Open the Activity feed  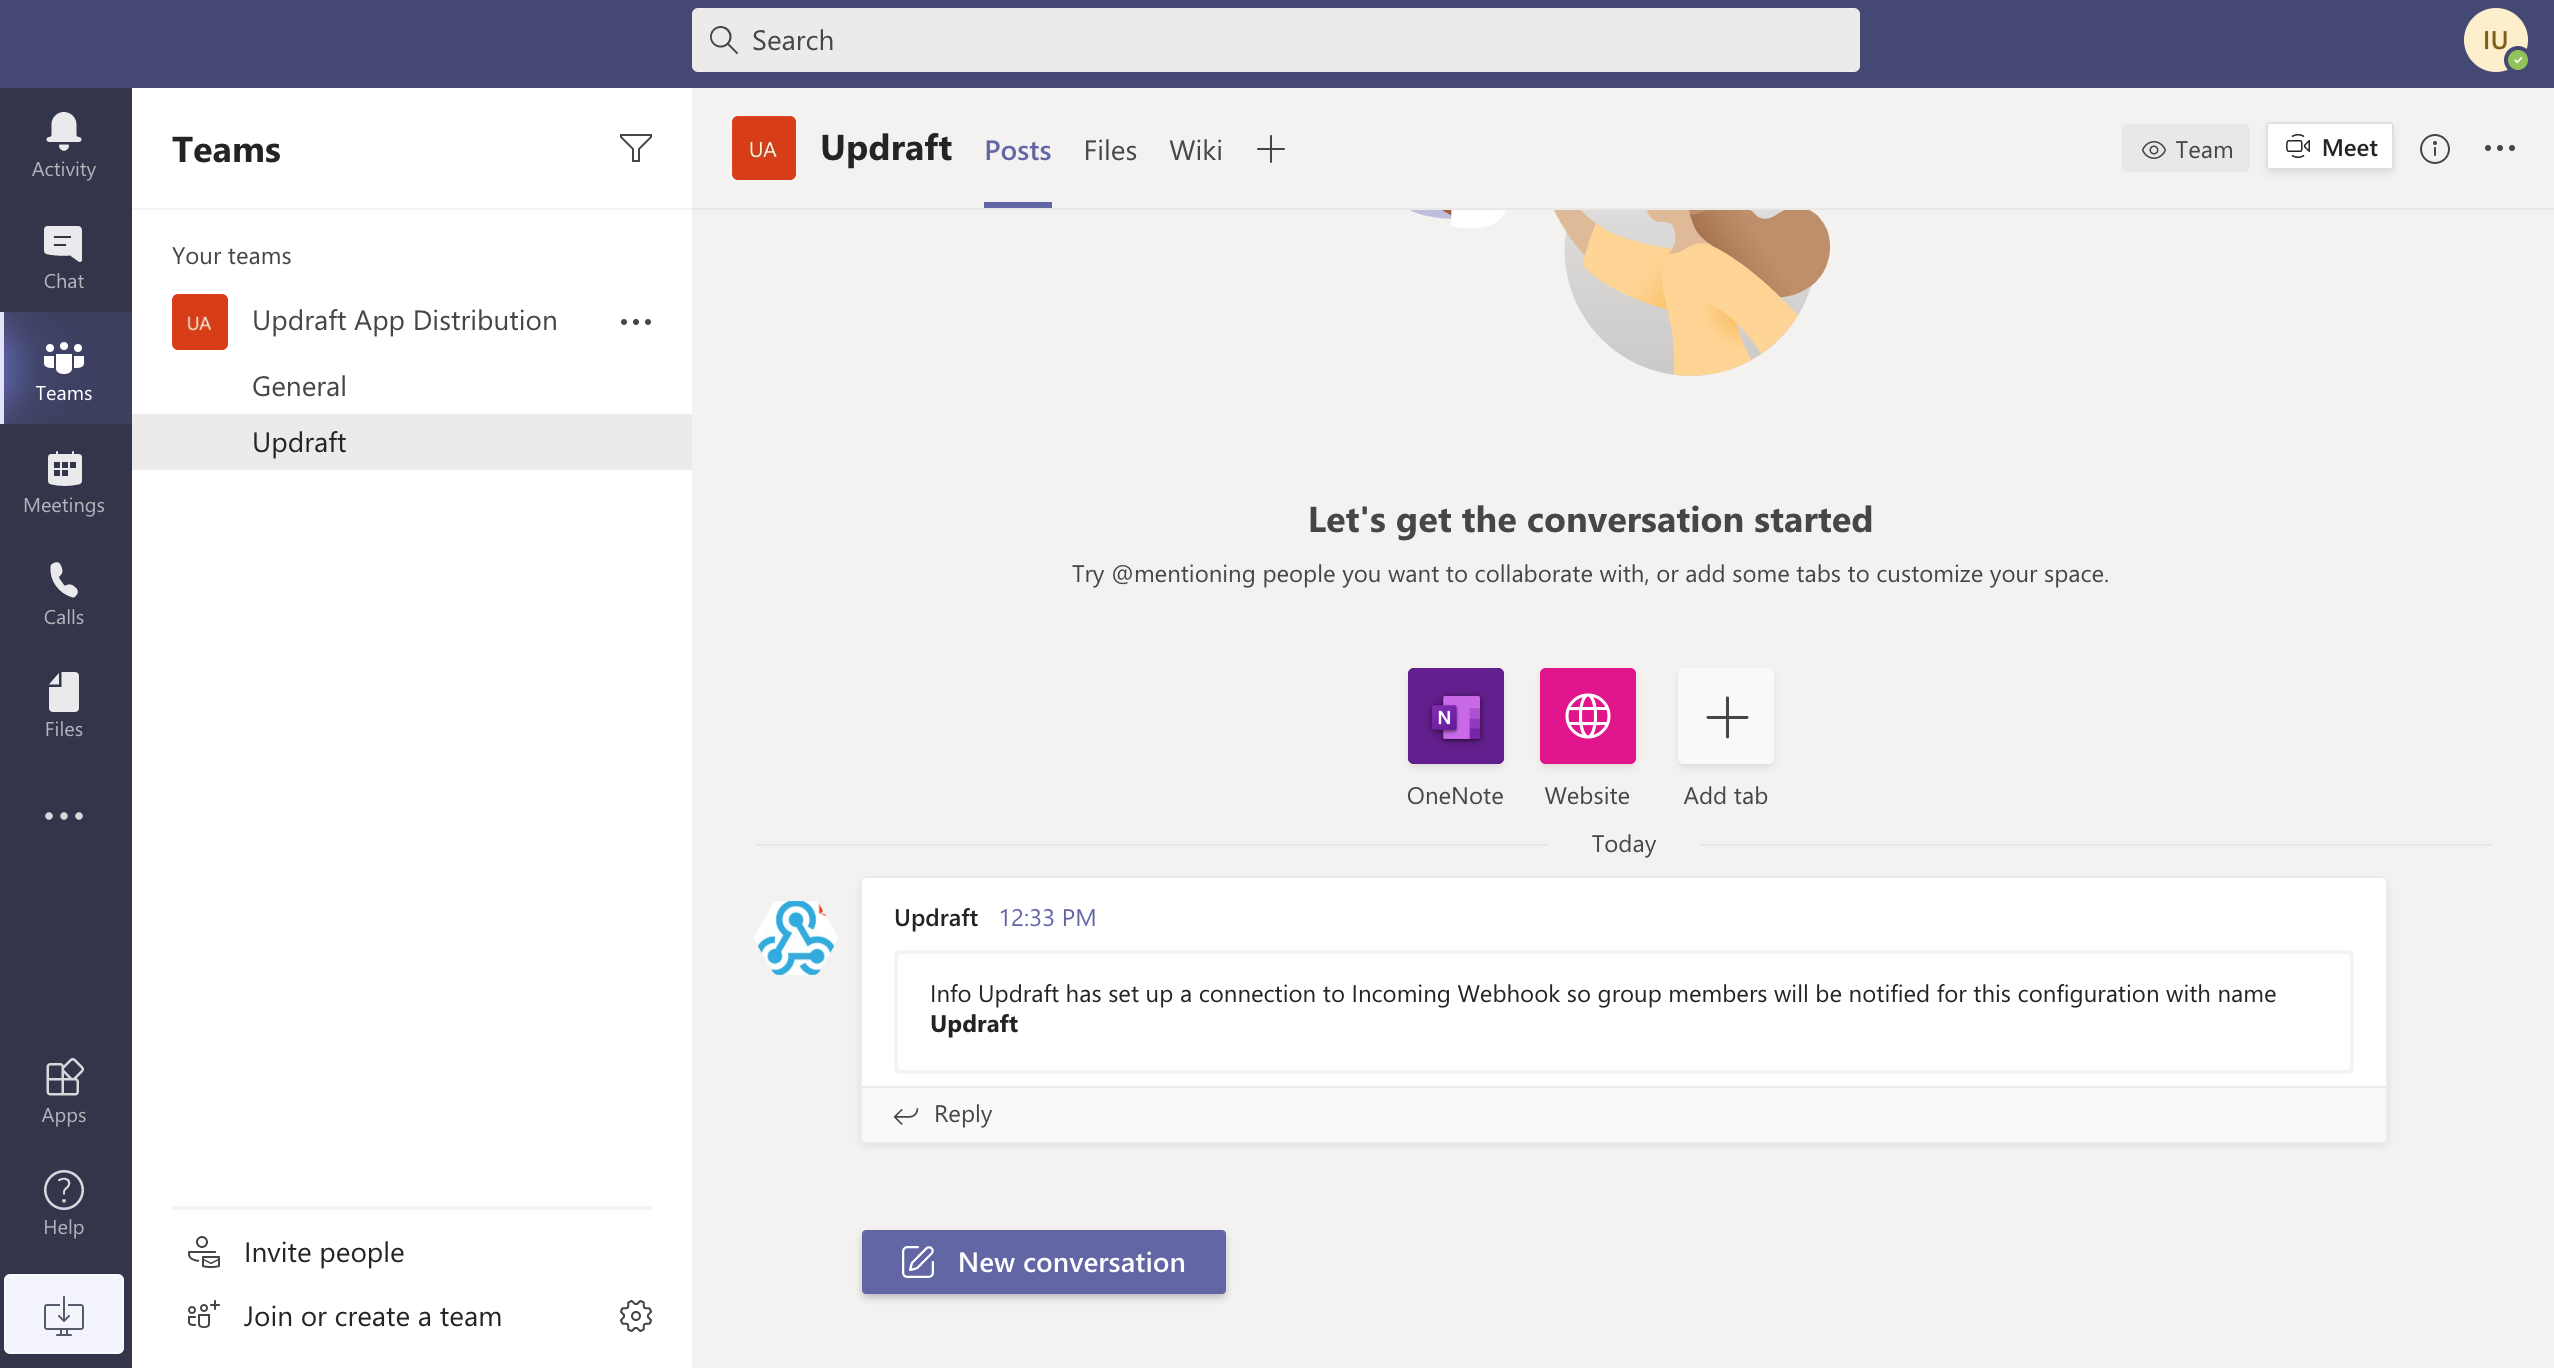(64, 145)
